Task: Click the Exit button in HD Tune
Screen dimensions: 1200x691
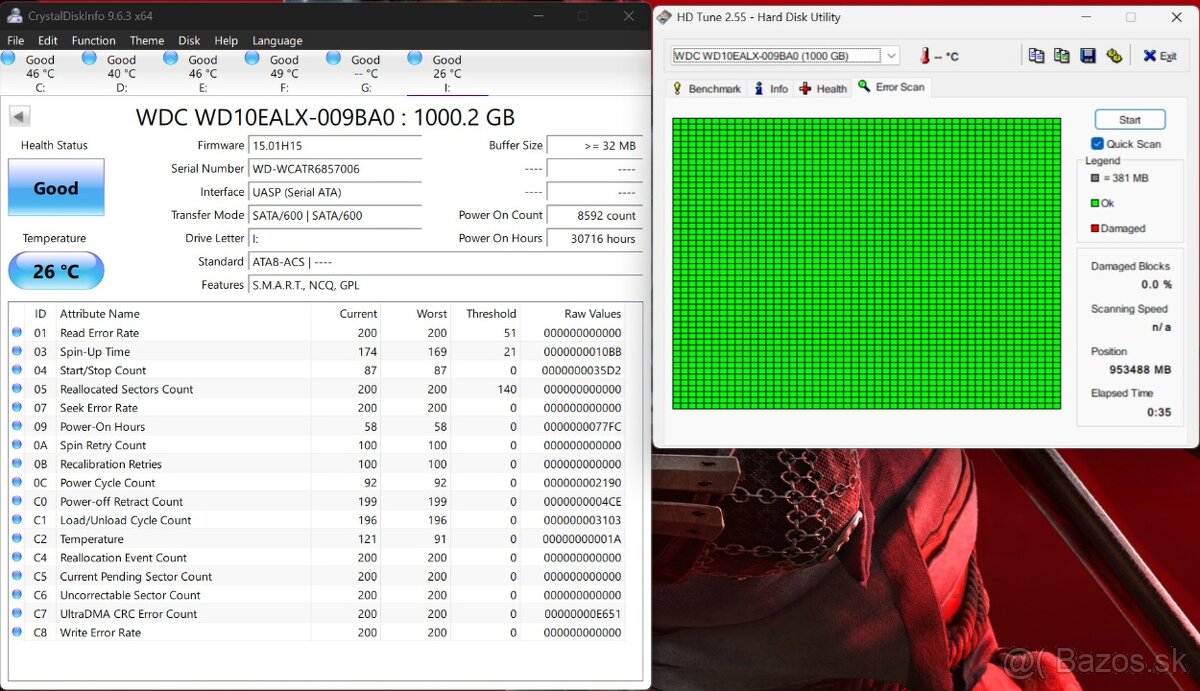Action: point(1160,56)
